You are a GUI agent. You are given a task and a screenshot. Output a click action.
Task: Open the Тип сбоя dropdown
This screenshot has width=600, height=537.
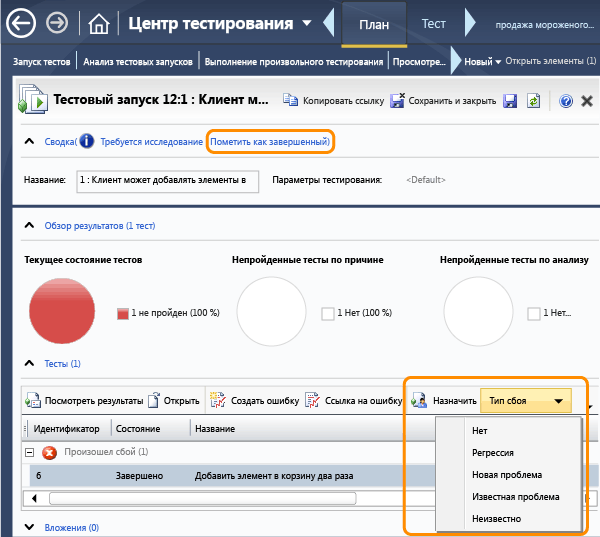pyautogui.click(x=526, y=401)
